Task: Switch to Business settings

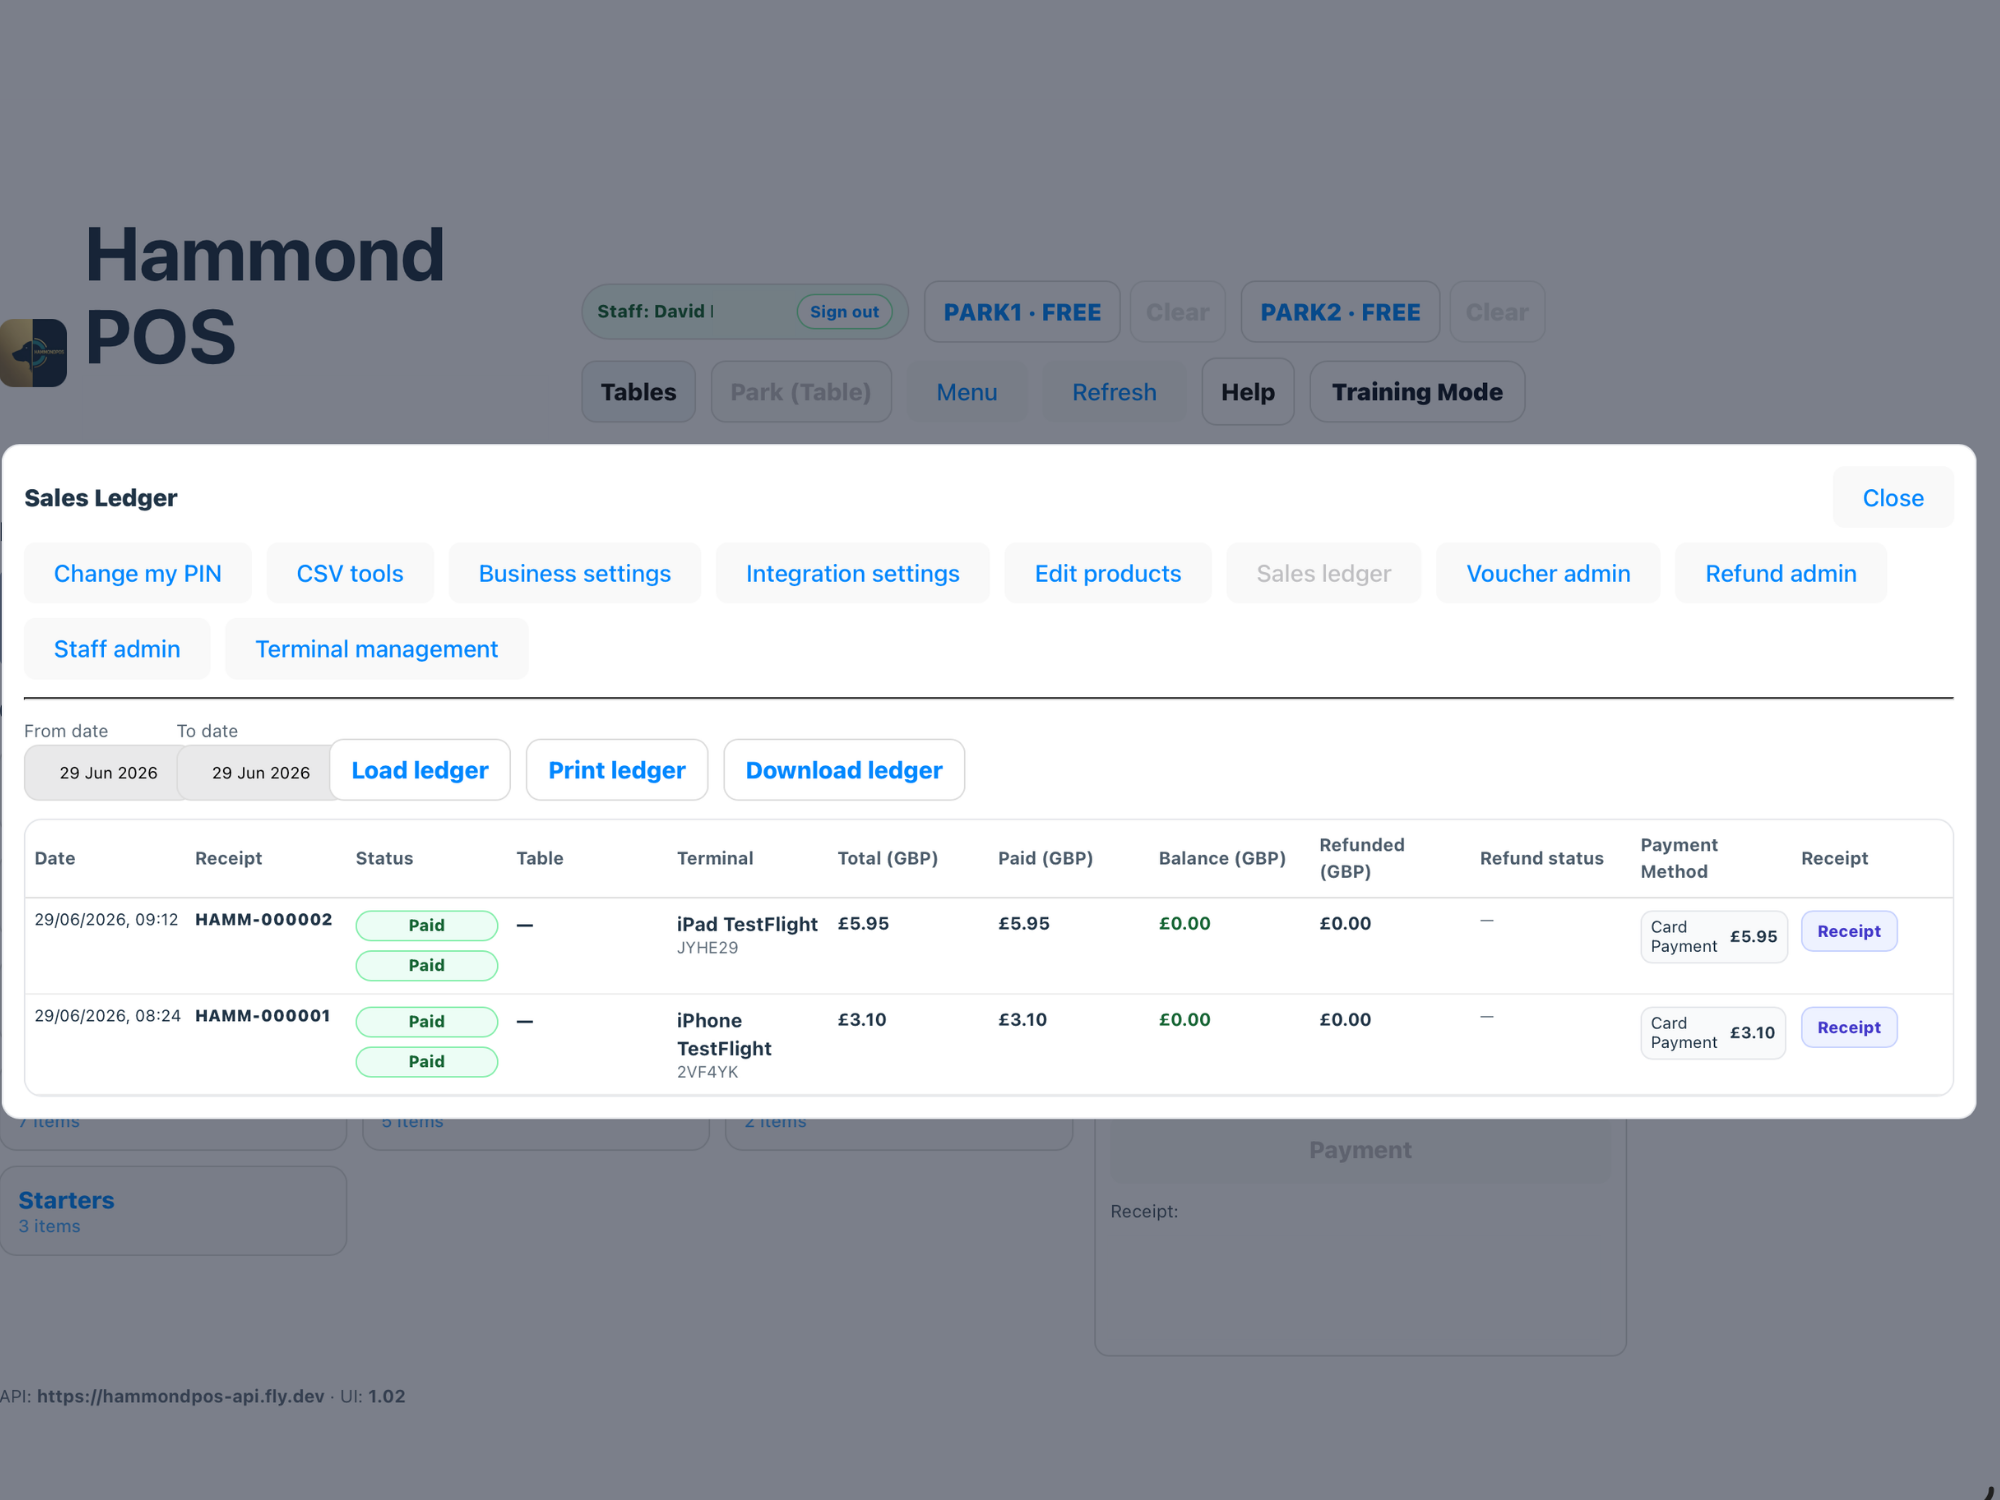Action: pos(575,573)
